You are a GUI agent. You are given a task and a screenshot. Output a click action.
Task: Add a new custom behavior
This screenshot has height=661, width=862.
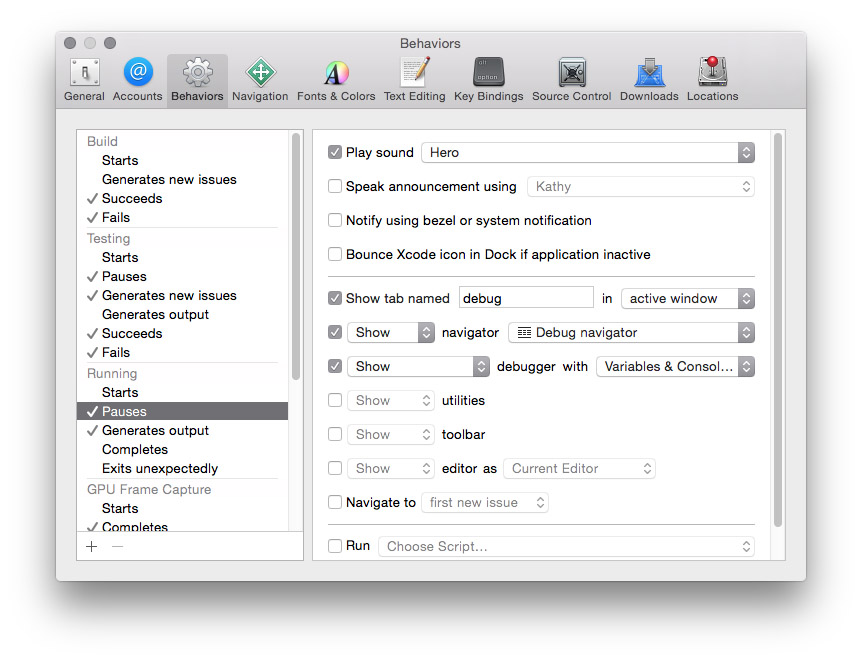click(x=92, y=546)
